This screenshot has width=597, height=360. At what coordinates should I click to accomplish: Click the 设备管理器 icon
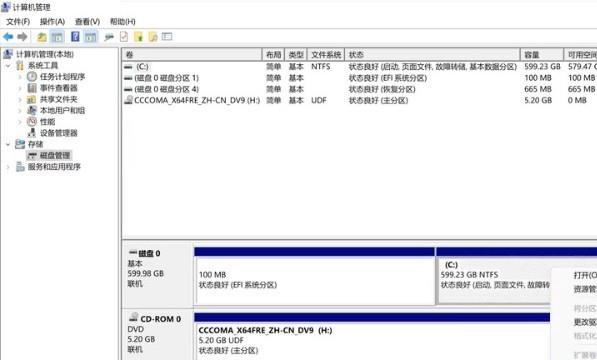click(32, 133)
